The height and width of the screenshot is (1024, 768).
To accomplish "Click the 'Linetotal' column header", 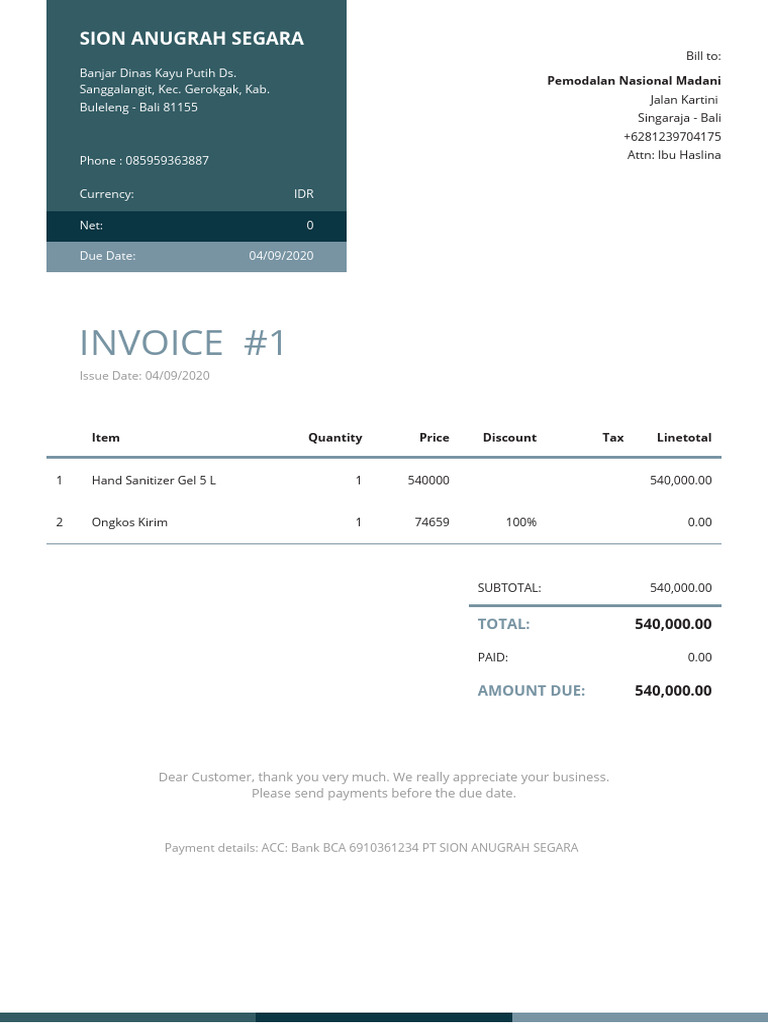I will [684, 438].
